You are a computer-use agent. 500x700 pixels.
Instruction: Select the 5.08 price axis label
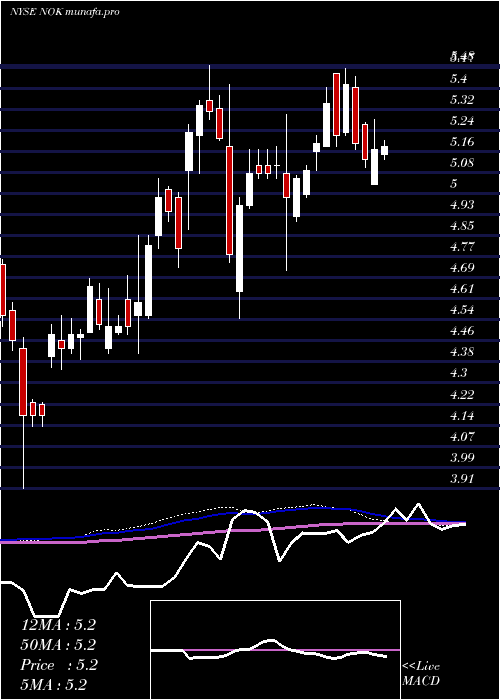pyautogui.click(x=462, y=163)
